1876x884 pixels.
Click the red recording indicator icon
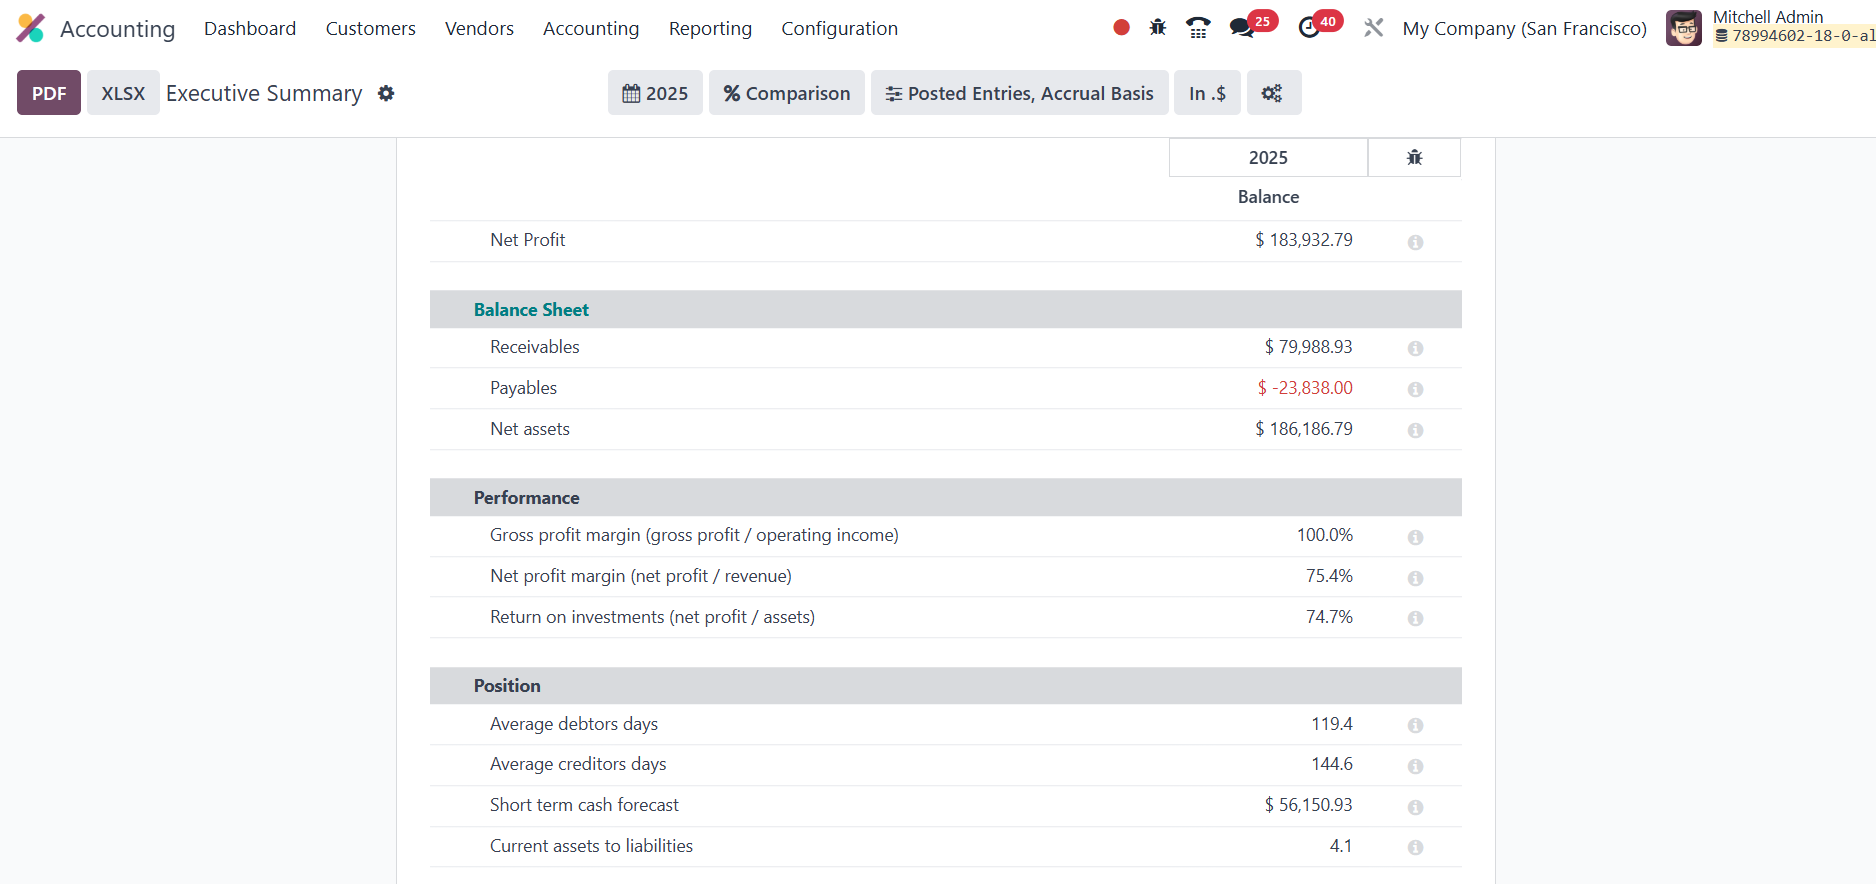[x=1121, y=28]
